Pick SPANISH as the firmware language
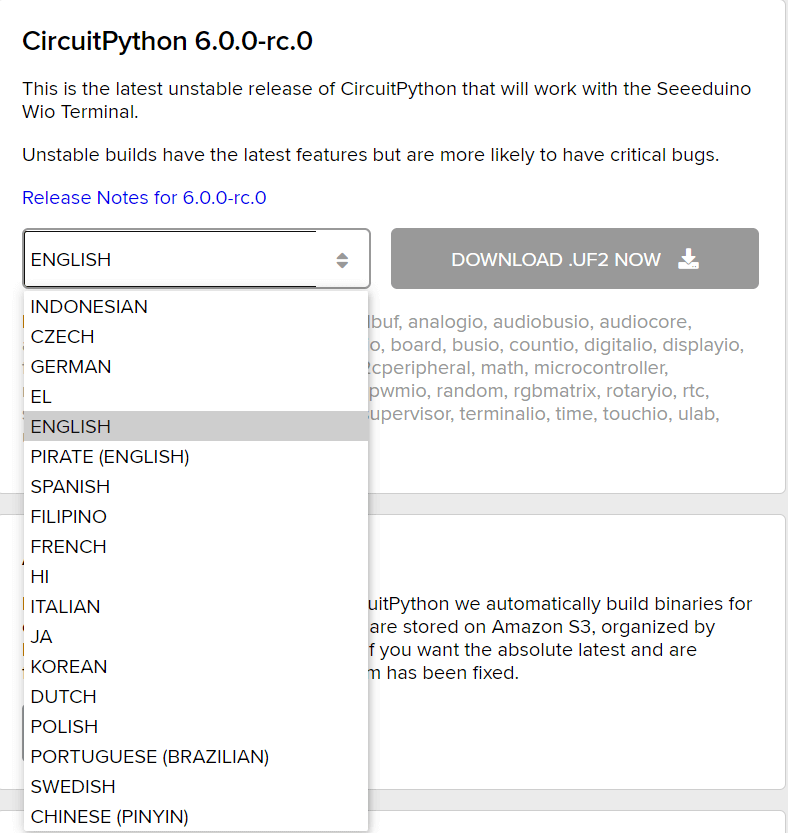 tap(69, 486)
